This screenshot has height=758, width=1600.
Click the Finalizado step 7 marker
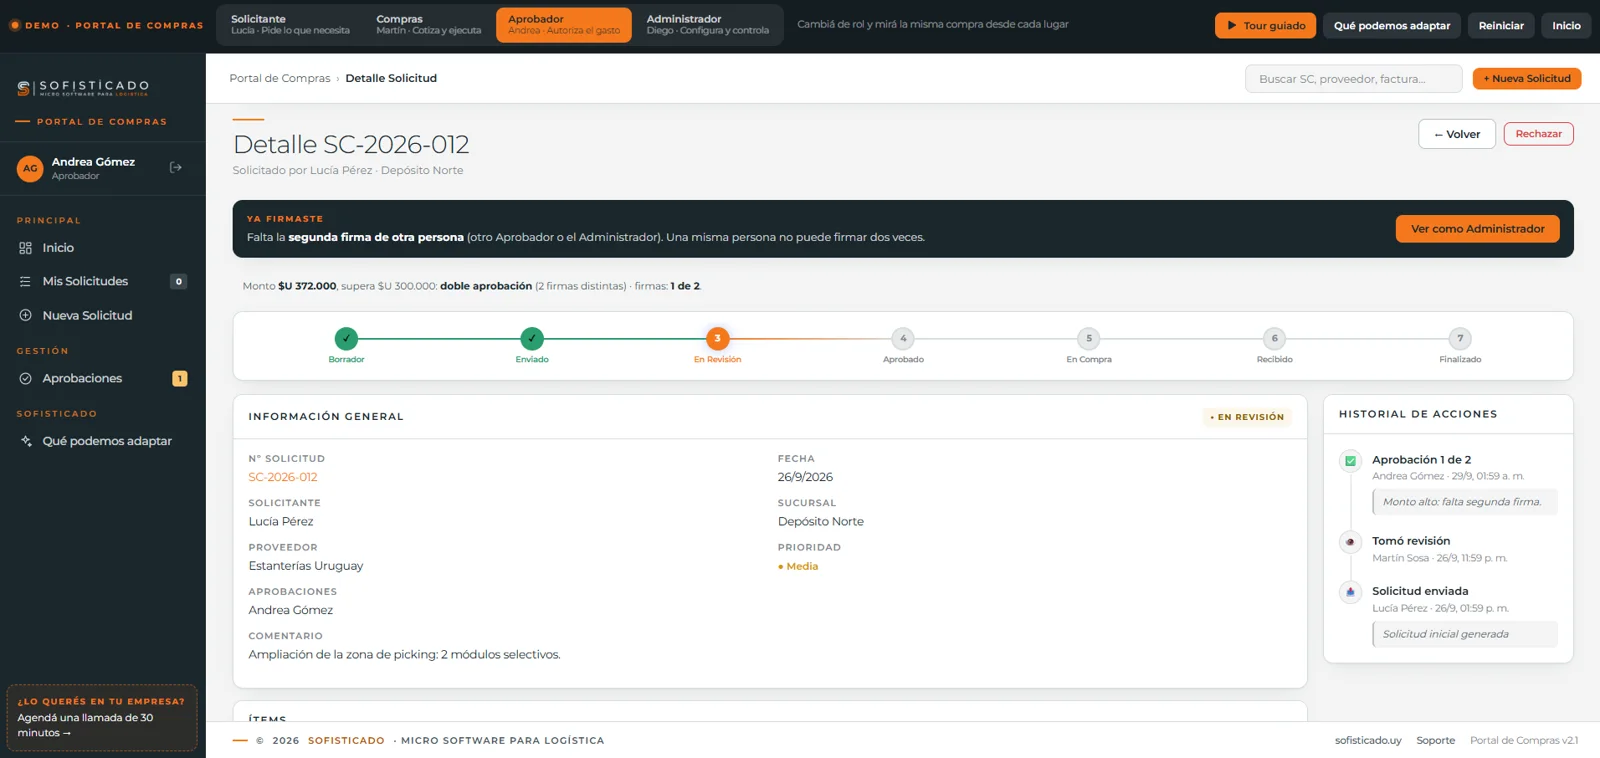click(1460, 339)
